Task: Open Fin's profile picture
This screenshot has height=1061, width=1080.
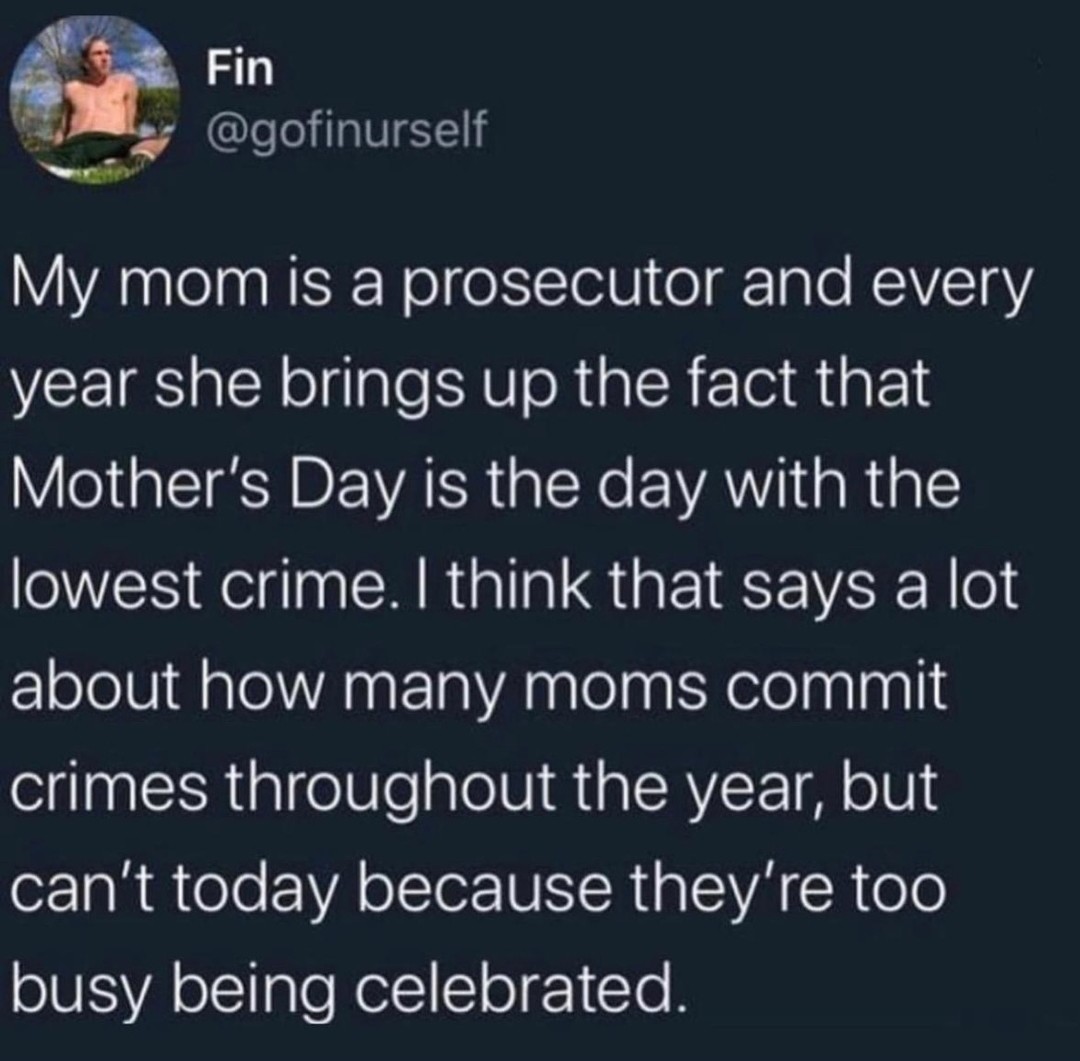Action: 95,101
